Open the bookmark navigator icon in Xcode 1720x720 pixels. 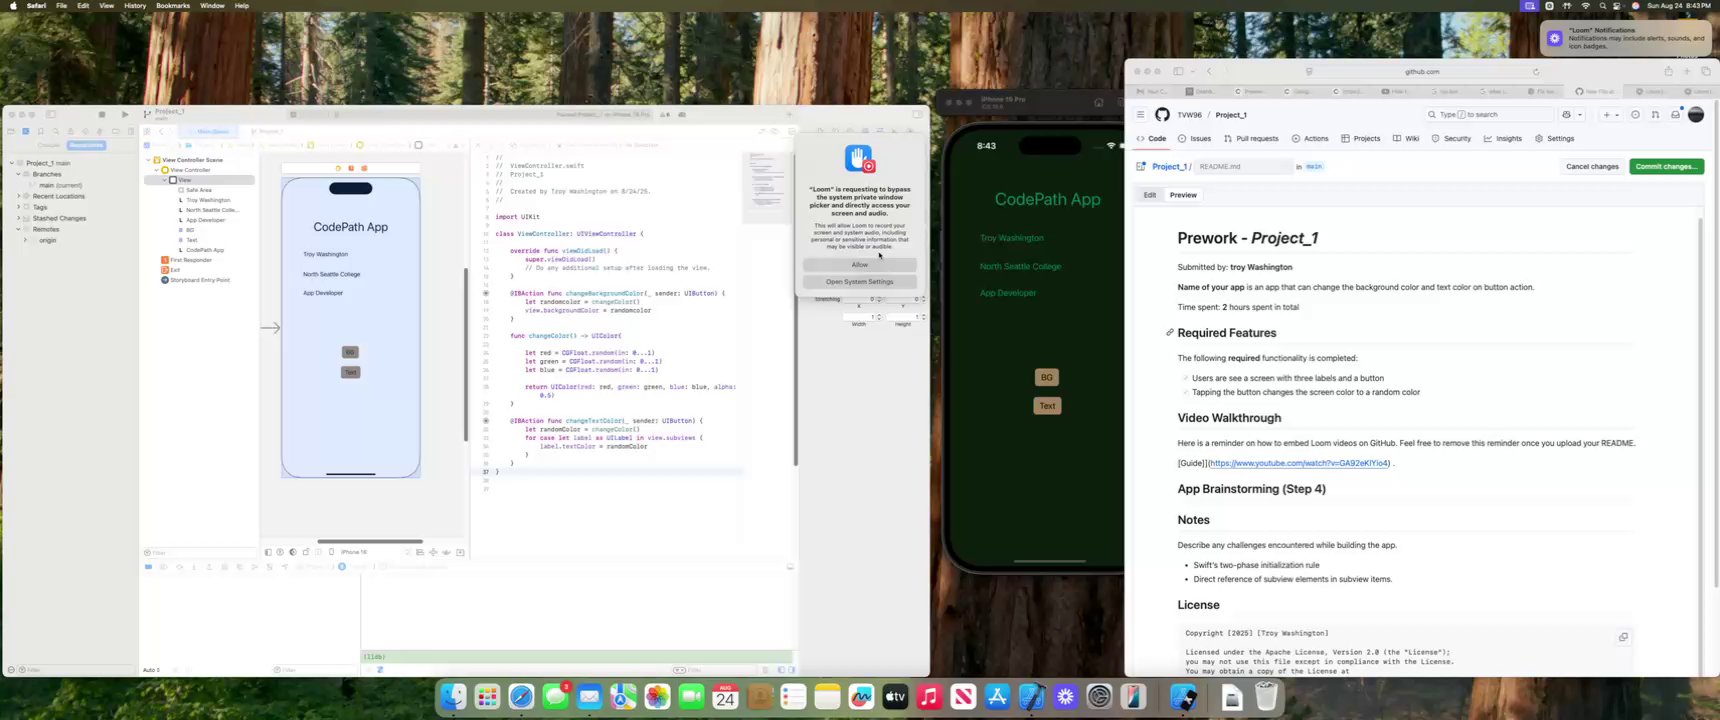coord(41,131)
